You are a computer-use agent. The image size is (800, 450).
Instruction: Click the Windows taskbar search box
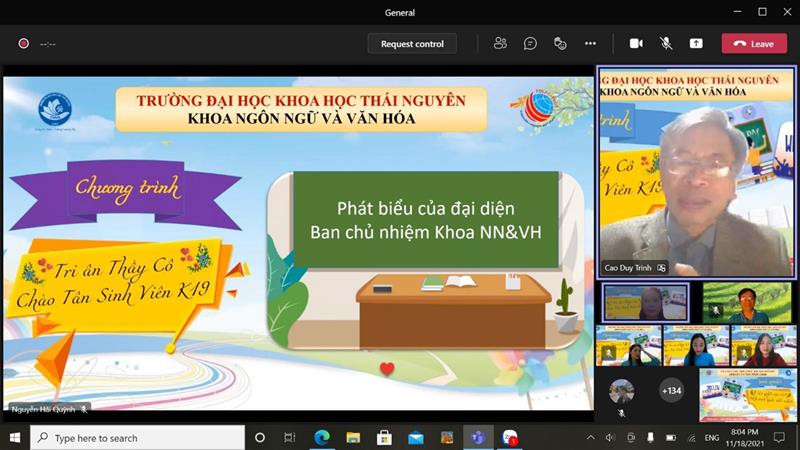pos(138,438)
